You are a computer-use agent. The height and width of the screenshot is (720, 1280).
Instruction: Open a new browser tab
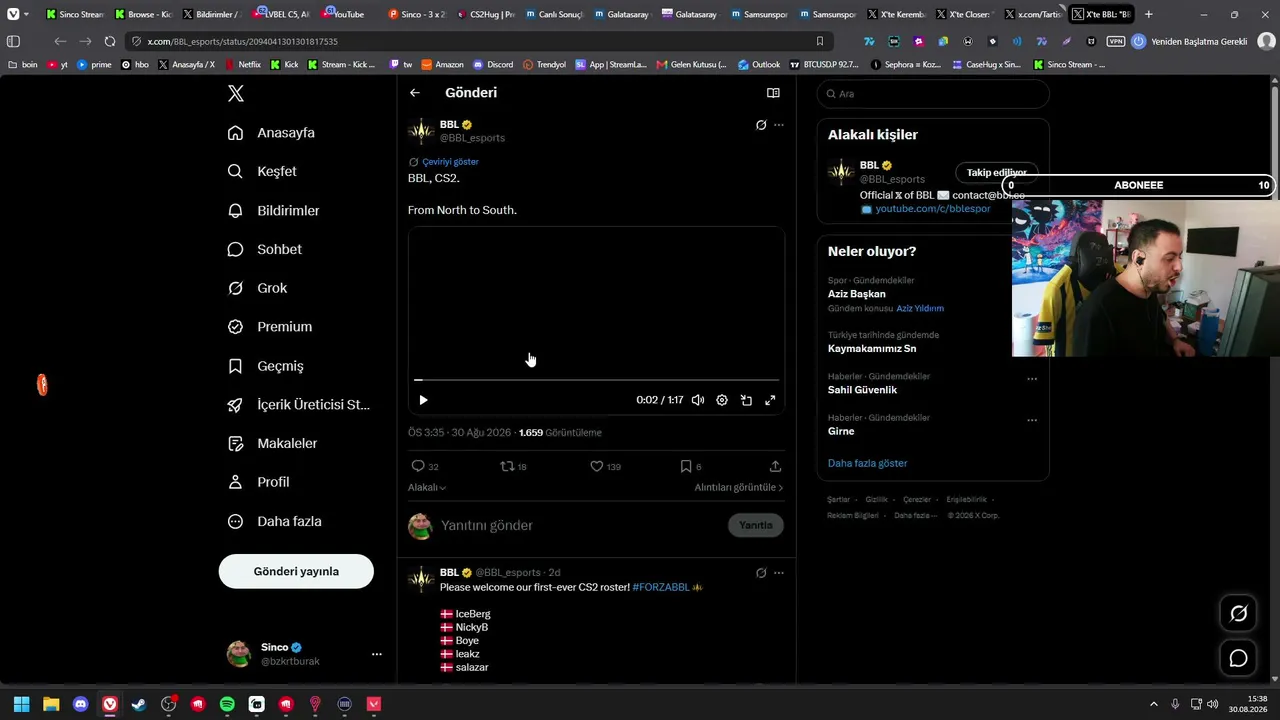point(1149,14)
